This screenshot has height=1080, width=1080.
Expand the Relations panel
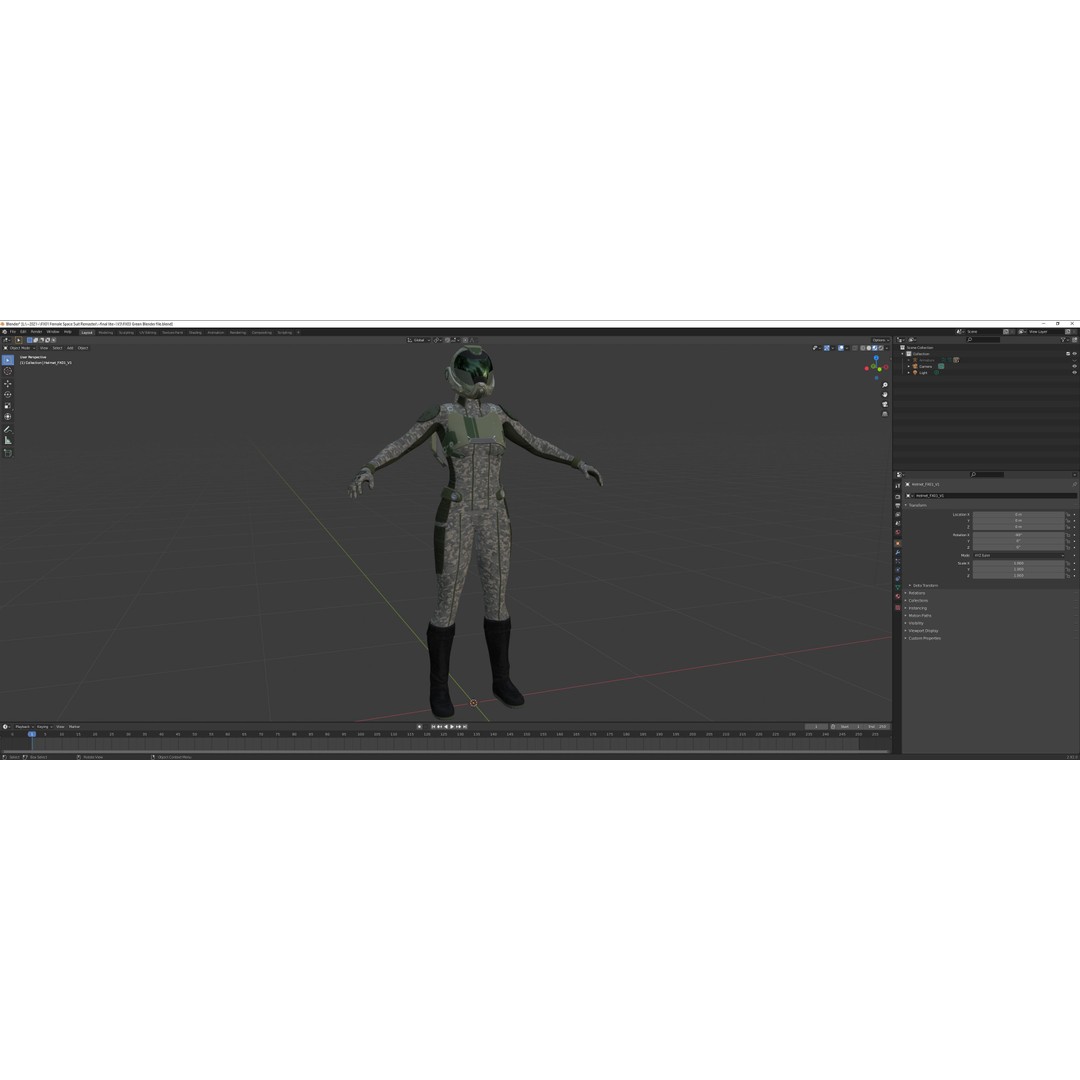[x=915, y=593]
